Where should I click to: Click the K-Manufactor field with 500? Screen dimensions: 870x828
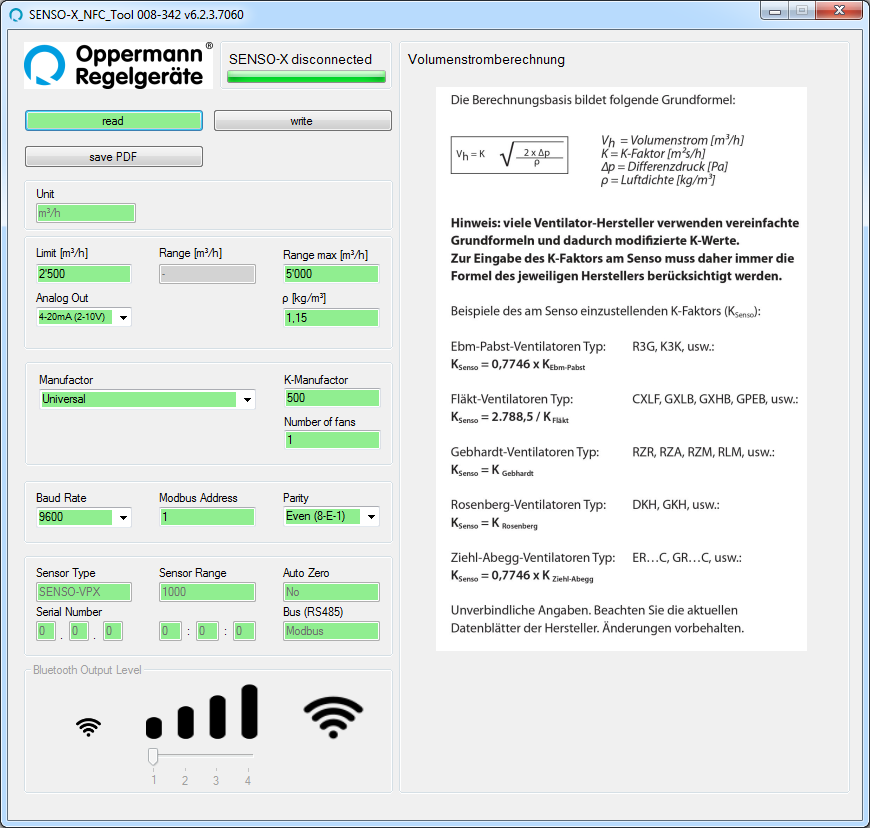tap(332, 398)
